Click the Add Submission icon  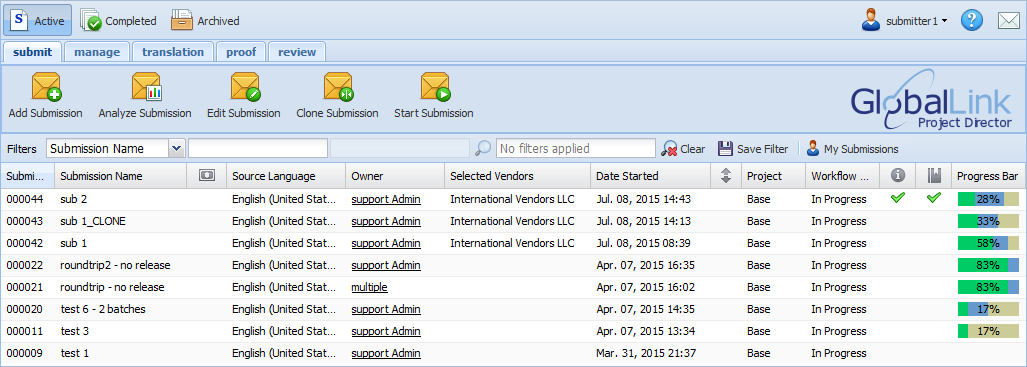click(x=46, y=87)
